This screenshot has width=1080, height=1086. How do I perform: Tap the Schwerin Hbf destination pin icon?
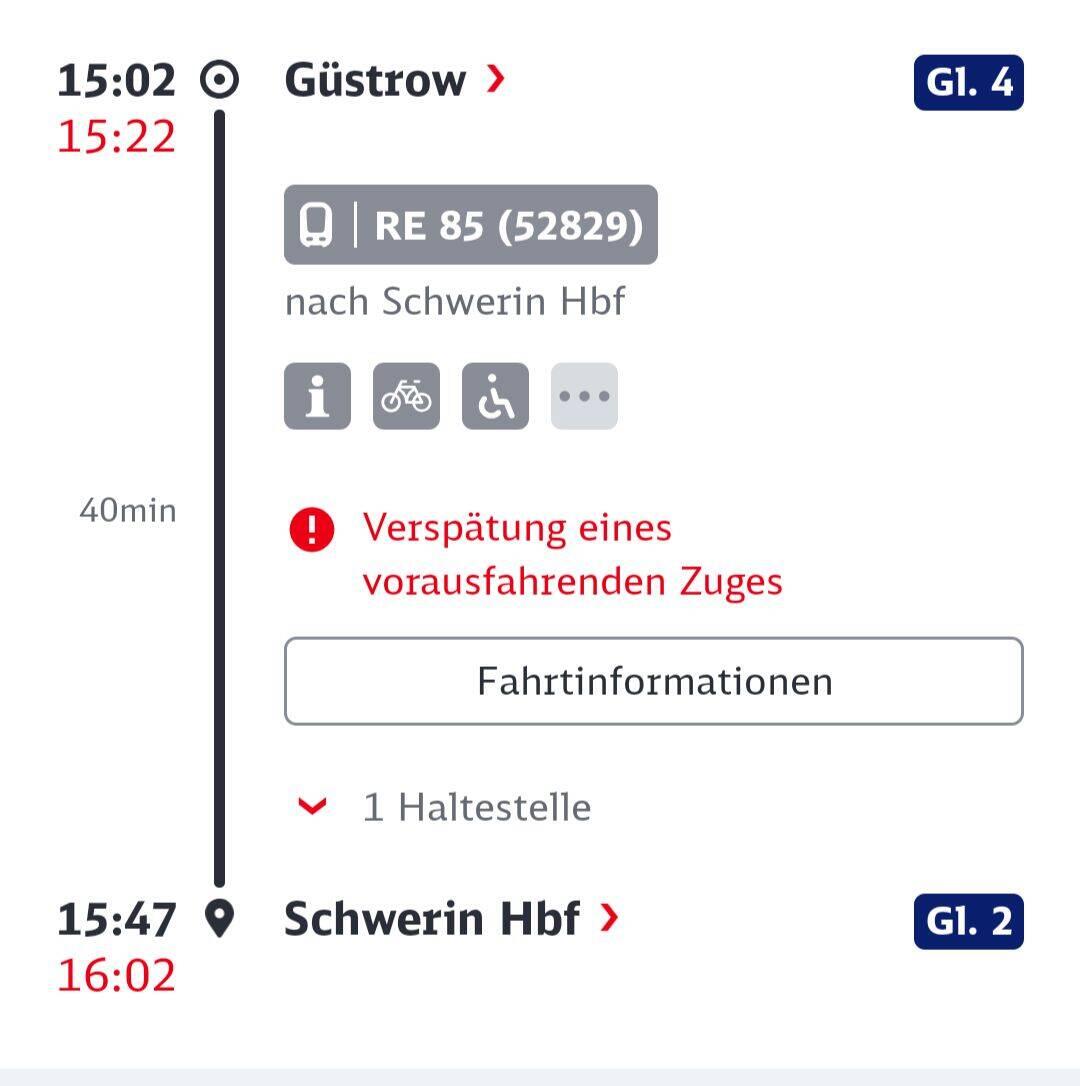pyautogui.click(x=220, y=919)
